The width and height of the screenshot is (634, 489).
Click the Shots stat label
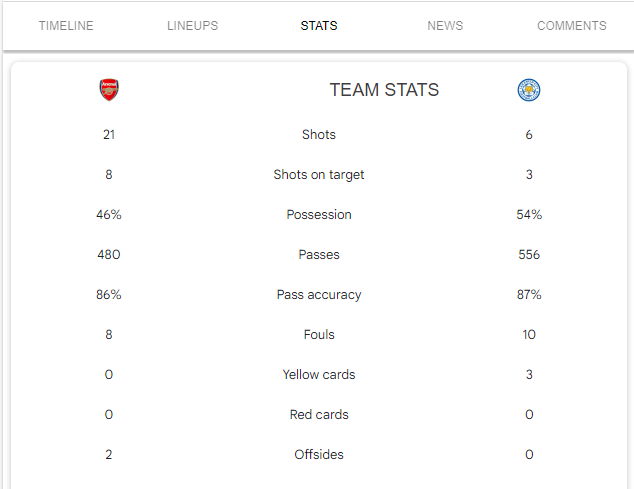tap(319, 135)
